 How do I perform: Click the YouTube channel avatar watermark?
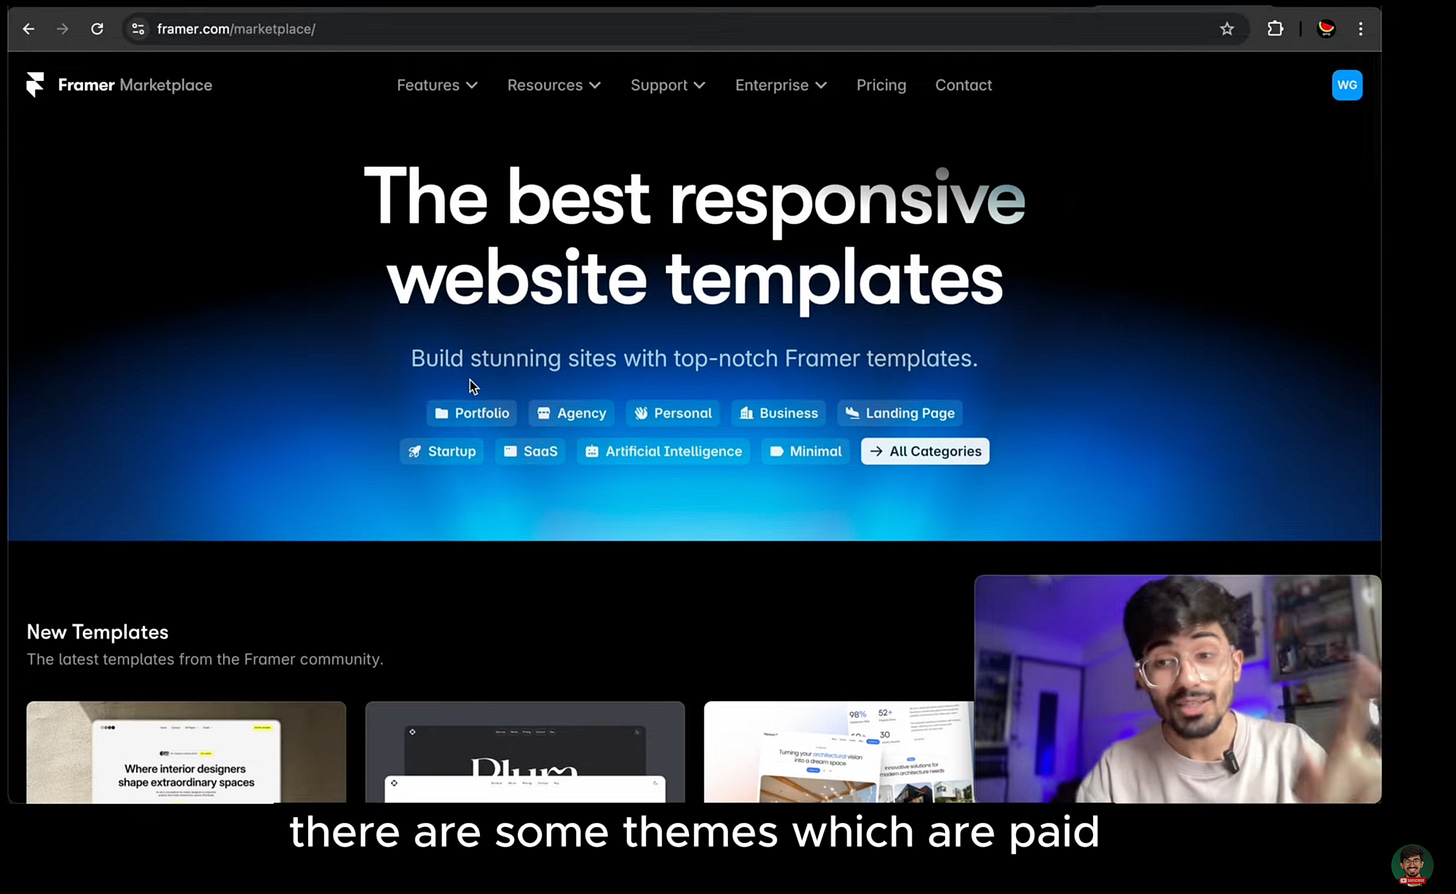click(x=1412, y=866)
